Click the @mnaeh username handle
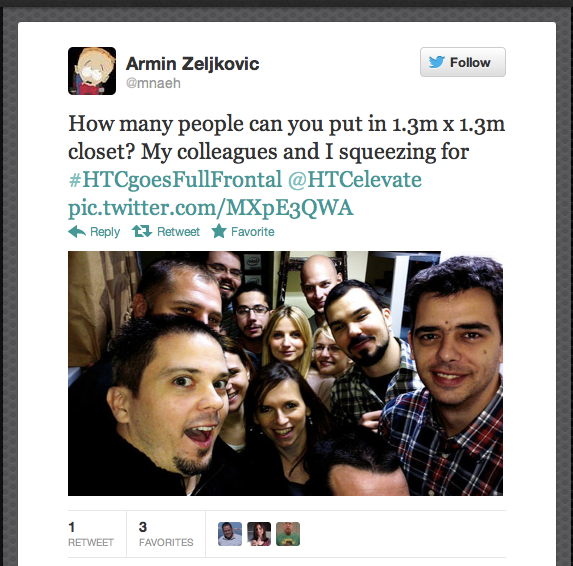This screenshot has height=566, width=573. (x=153, y=83)
